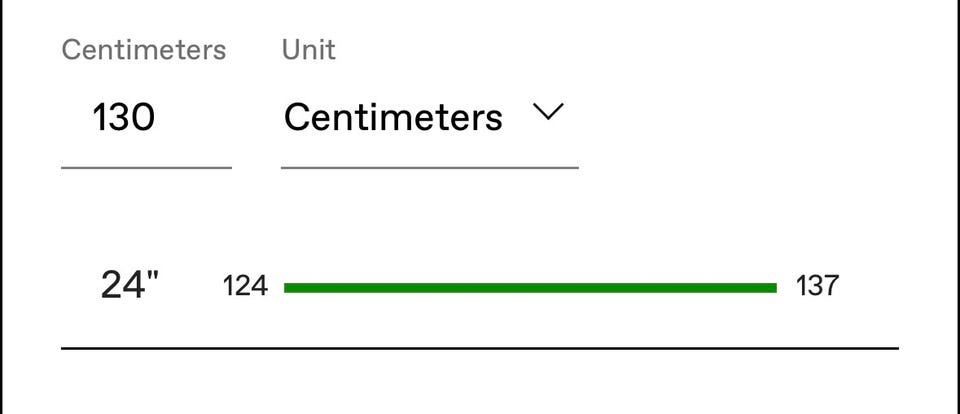Image resolution: width=960 pixels, height=414 pixels.
Task: Select the 24" size label
Action: [x=129, y=286]
